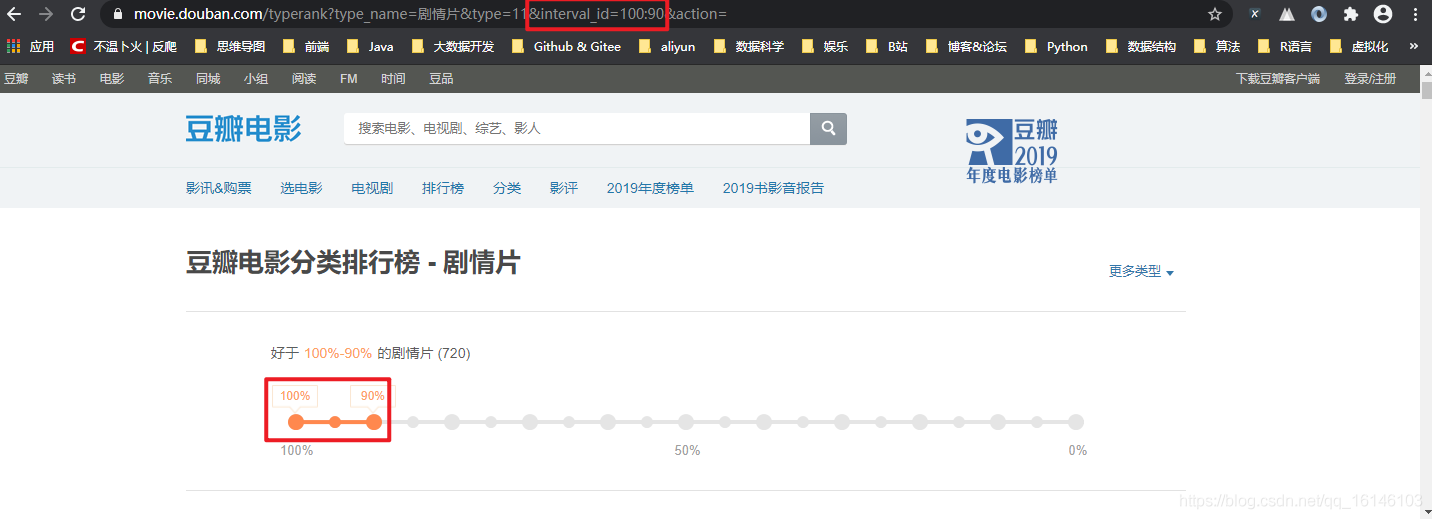
Task: Reload the current page
Action: pyautogui.click(x=78, y=14)
